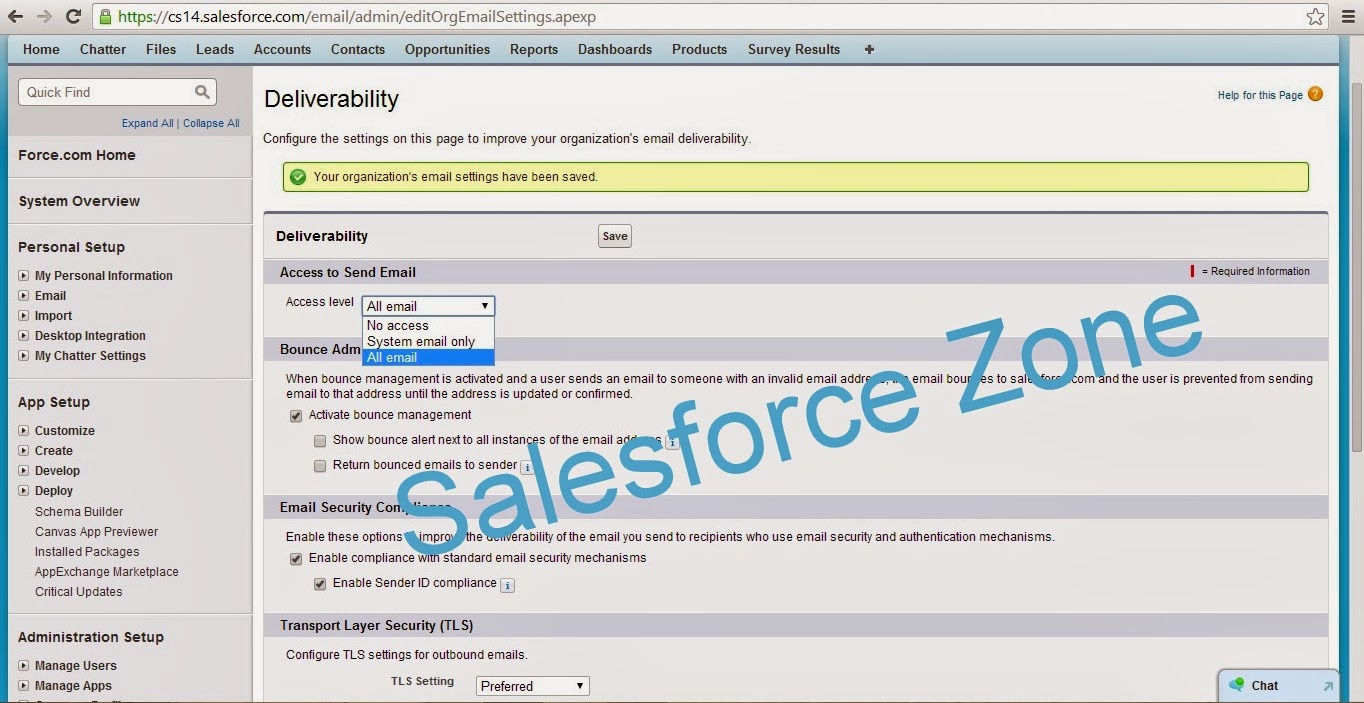Open Help for this Page link
Image resolution: width=1364 pixels, height=703 pixels.
coord(1260,95)
